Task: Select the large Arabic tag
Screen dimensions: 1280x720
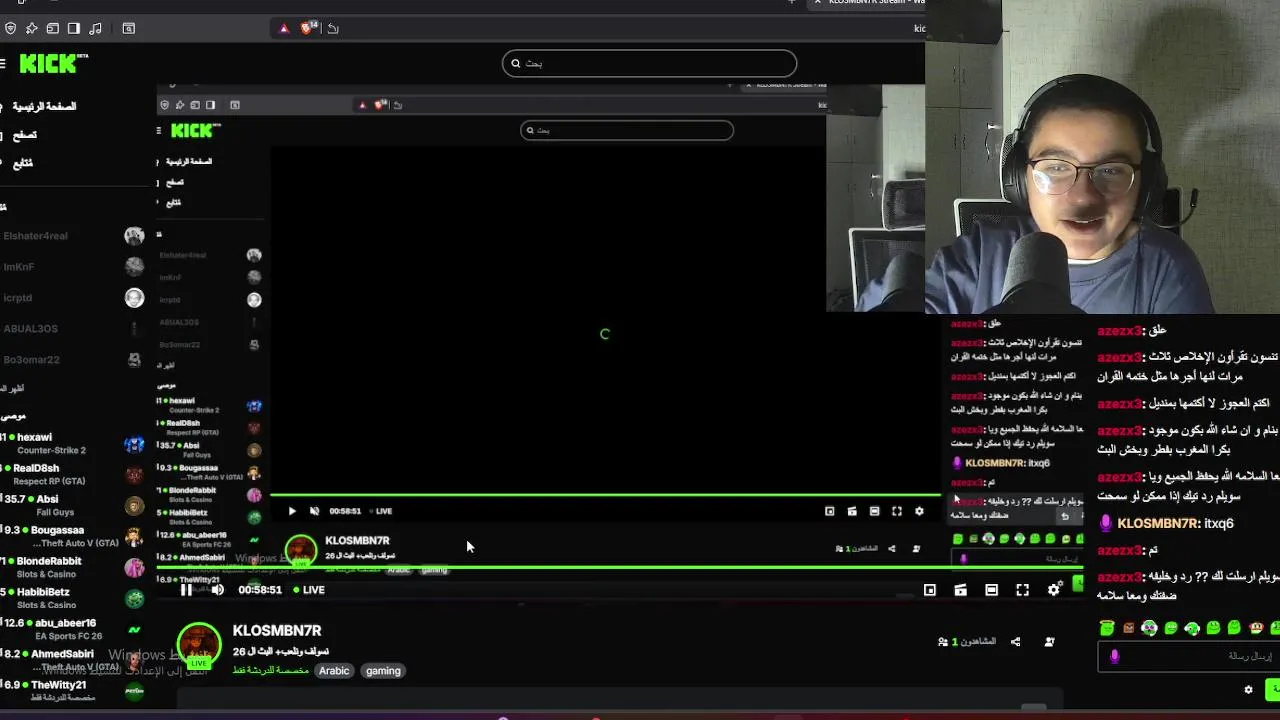Action: [x=334, y=671]
